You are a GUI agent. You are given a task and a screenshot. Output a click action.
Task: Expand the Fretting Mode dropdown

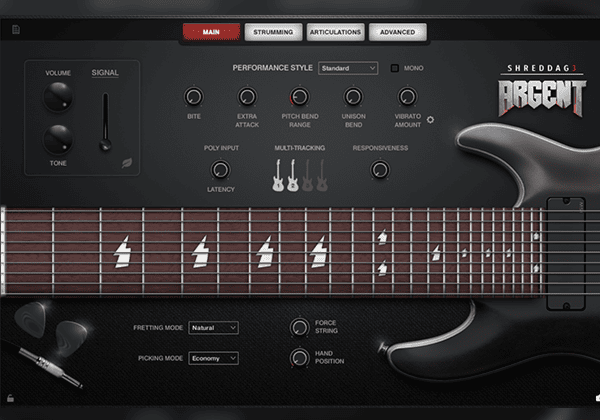pos(214,327)
